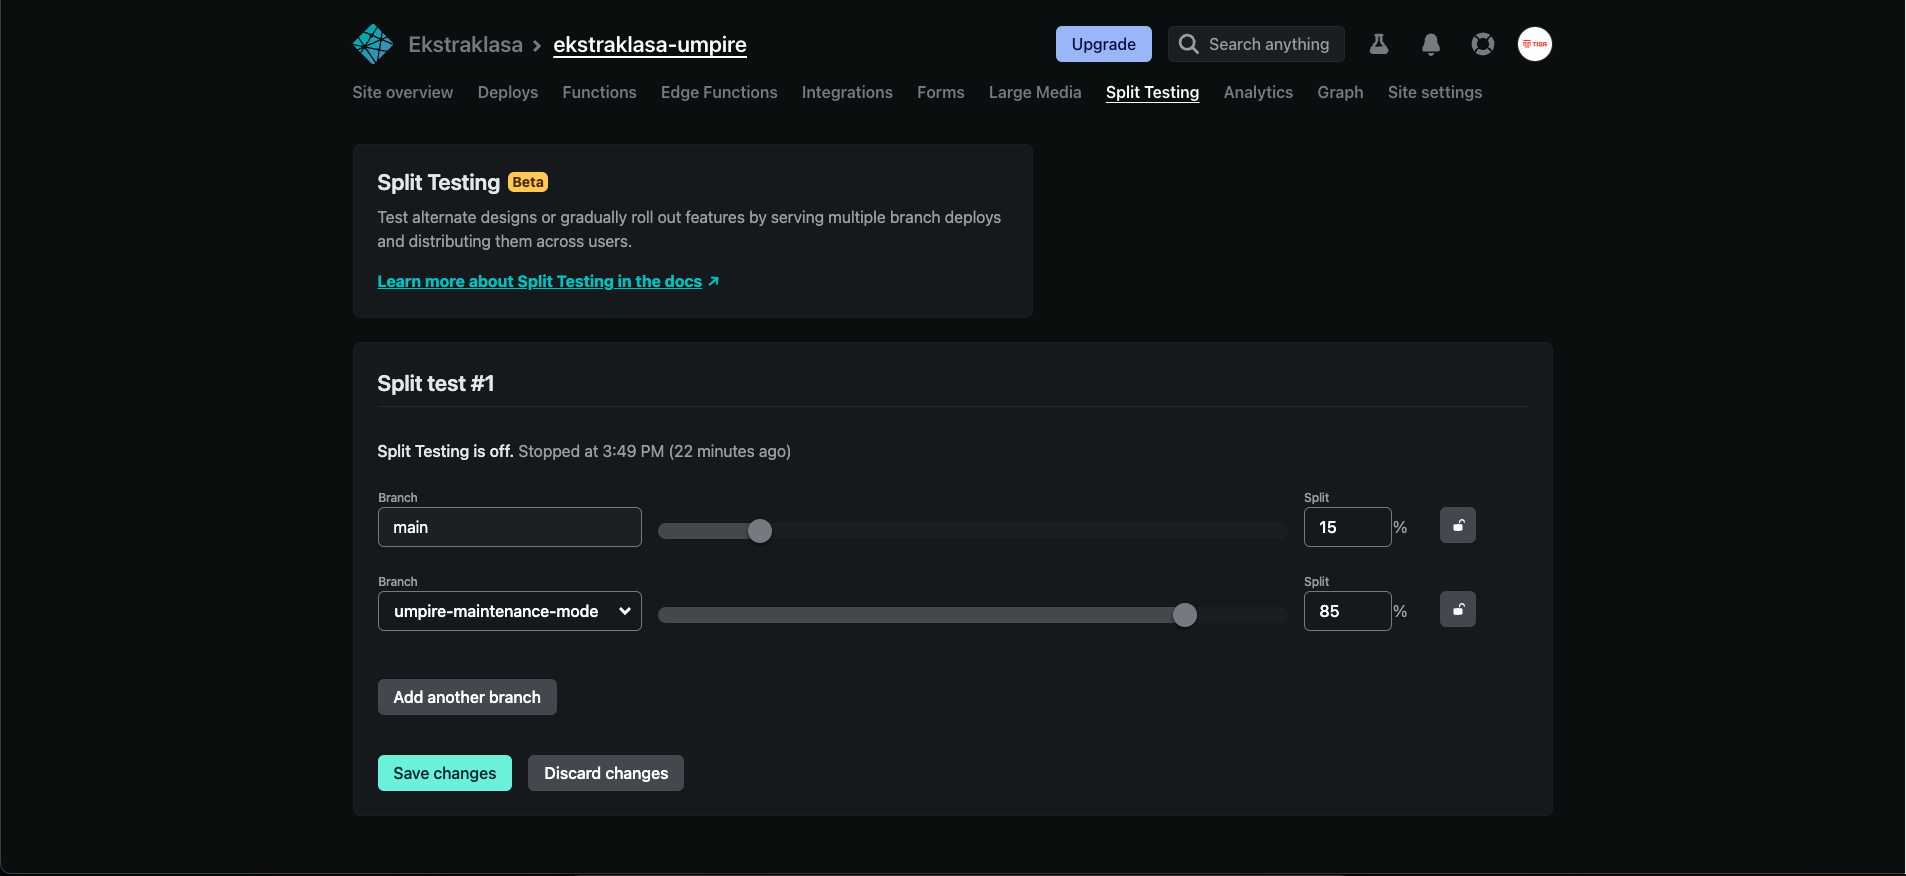Click Save changes button

(x=445, y=773)
